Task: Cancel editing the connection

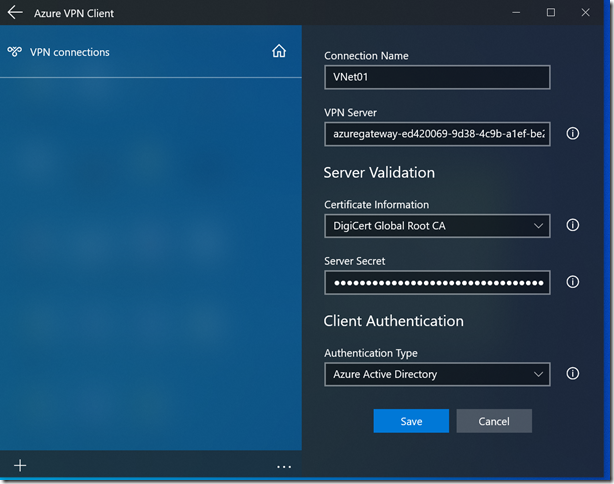Action: [494, 421]
